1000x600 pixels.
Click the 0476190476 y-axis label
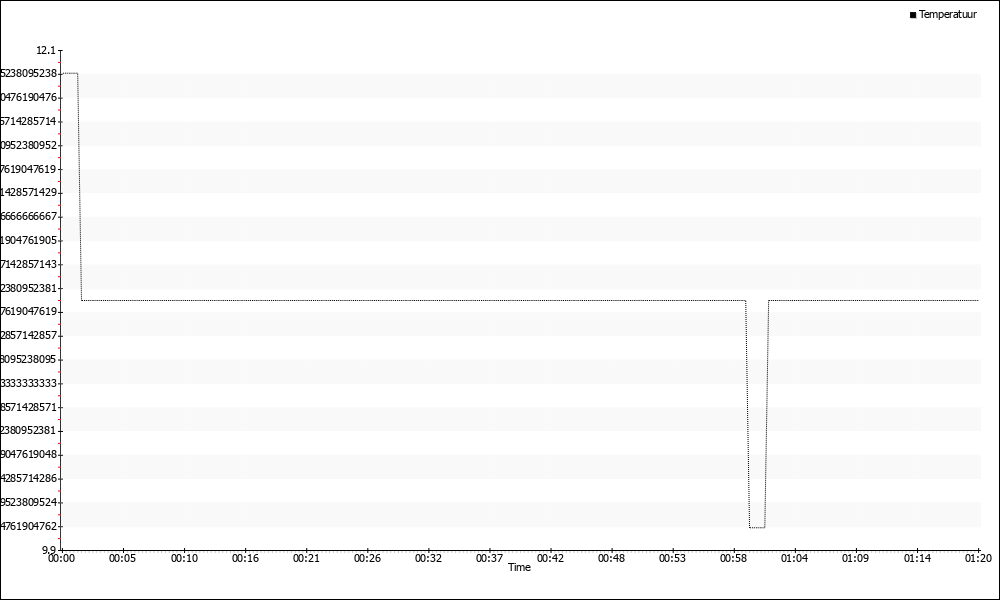click(x=29, y=98)
